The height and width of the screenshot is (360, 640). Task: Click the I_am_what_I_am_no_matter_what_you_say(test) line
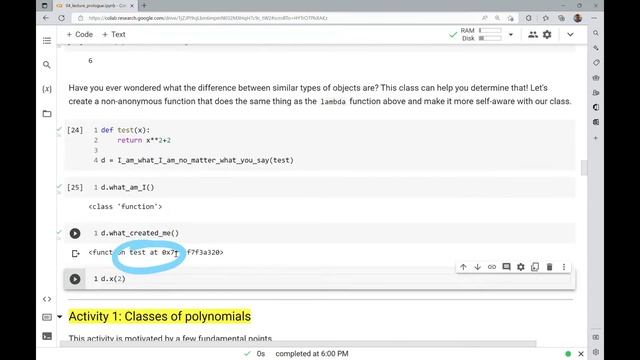point(197,160)
